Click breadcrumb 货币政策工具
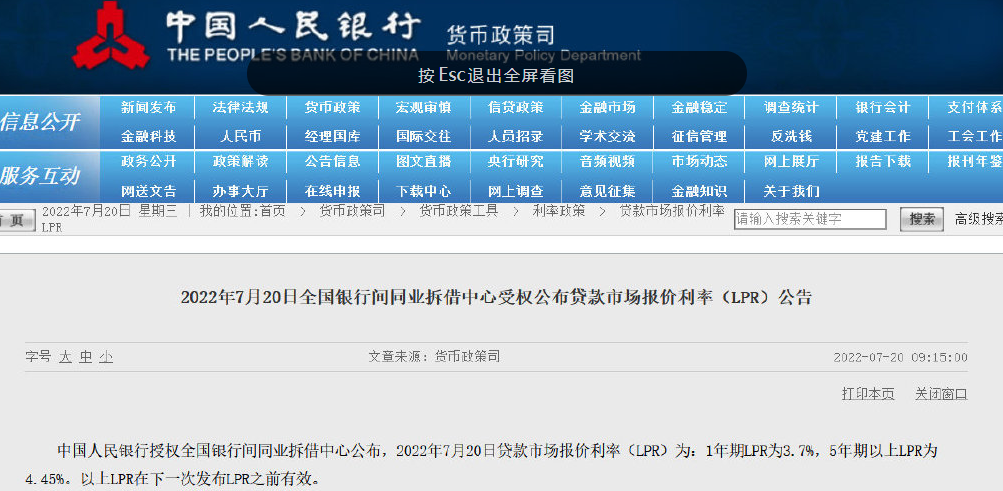1003x491 pixels. (x=459, y=211)
